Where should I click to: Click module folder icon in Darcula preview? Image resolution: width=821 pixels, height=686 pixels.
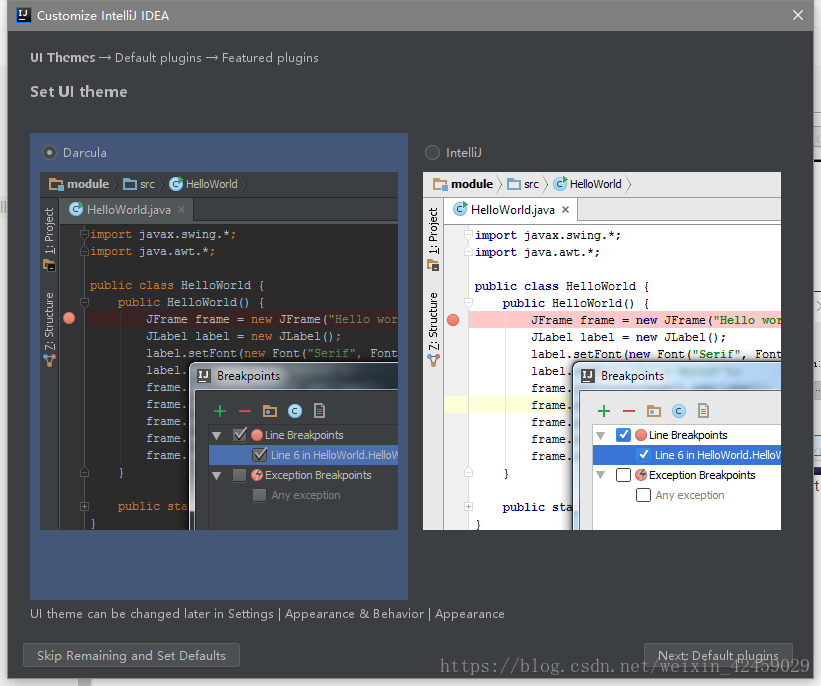pos(56,184)
